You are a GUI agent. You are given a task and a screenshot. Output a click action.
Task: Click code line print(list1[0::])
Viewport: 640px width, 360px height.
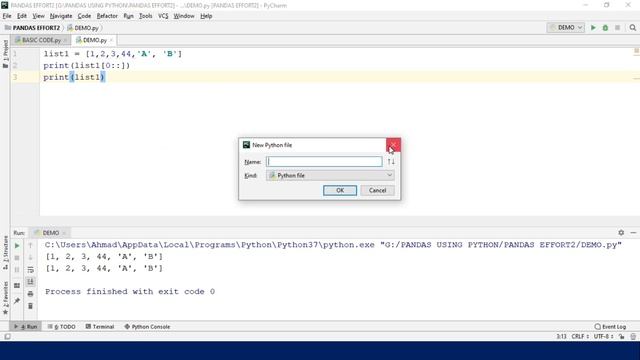(87, 65)
